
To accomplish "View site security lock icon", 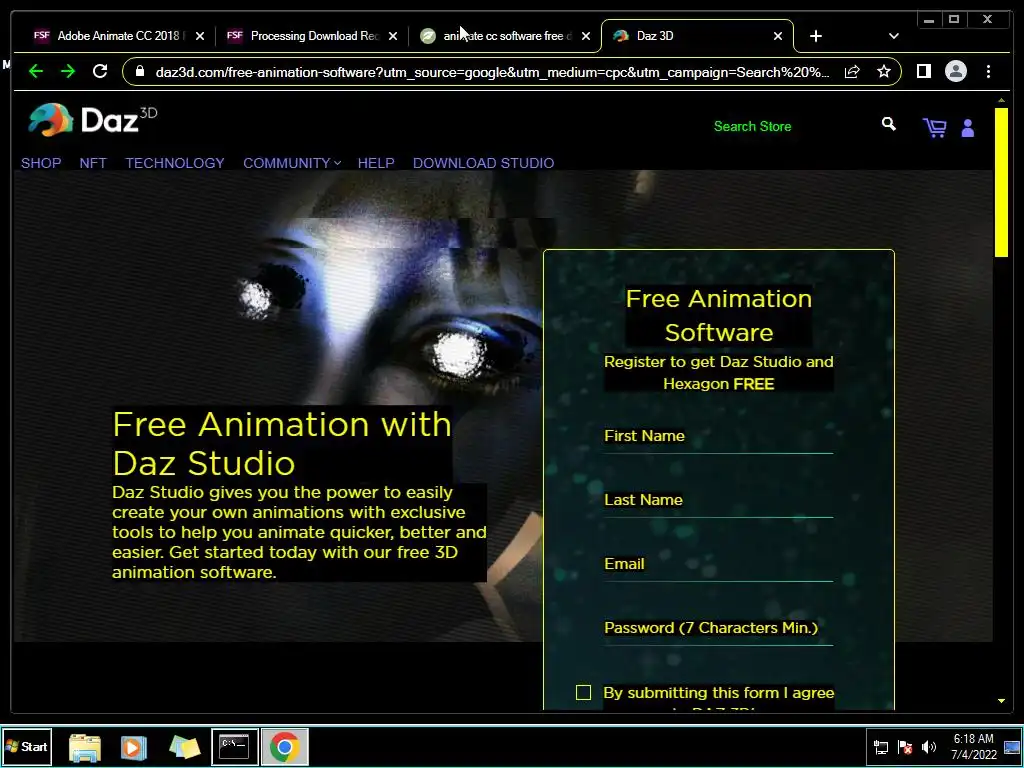I will click(140, 71).
